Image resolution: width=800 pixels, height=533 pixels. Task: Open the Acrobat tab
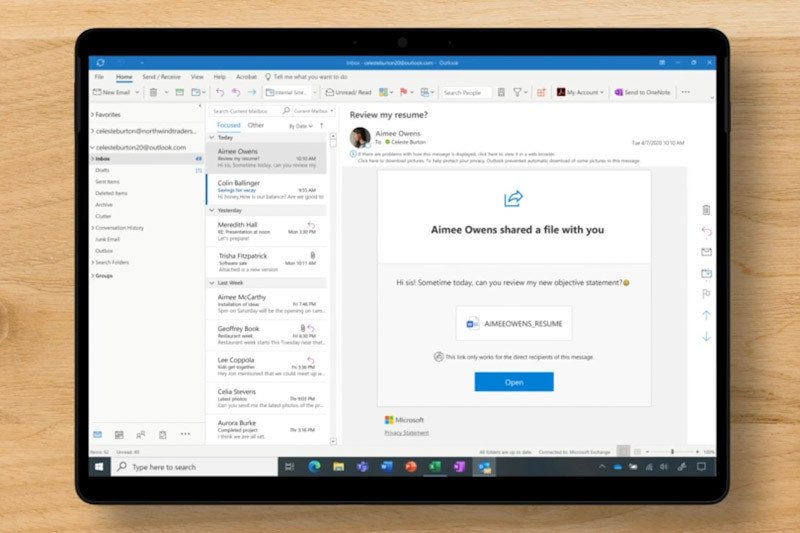(246, 77)
